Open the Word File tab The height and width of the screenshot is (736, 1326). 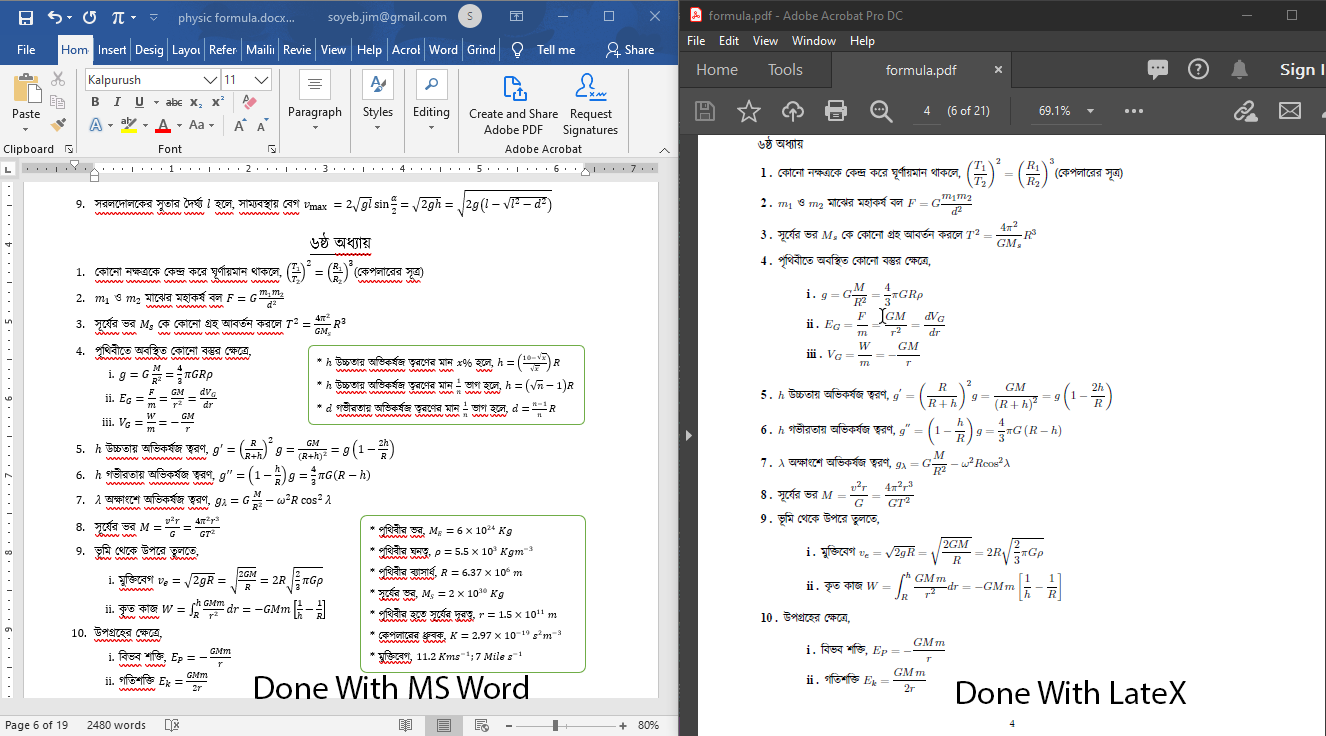click(26, 50)
